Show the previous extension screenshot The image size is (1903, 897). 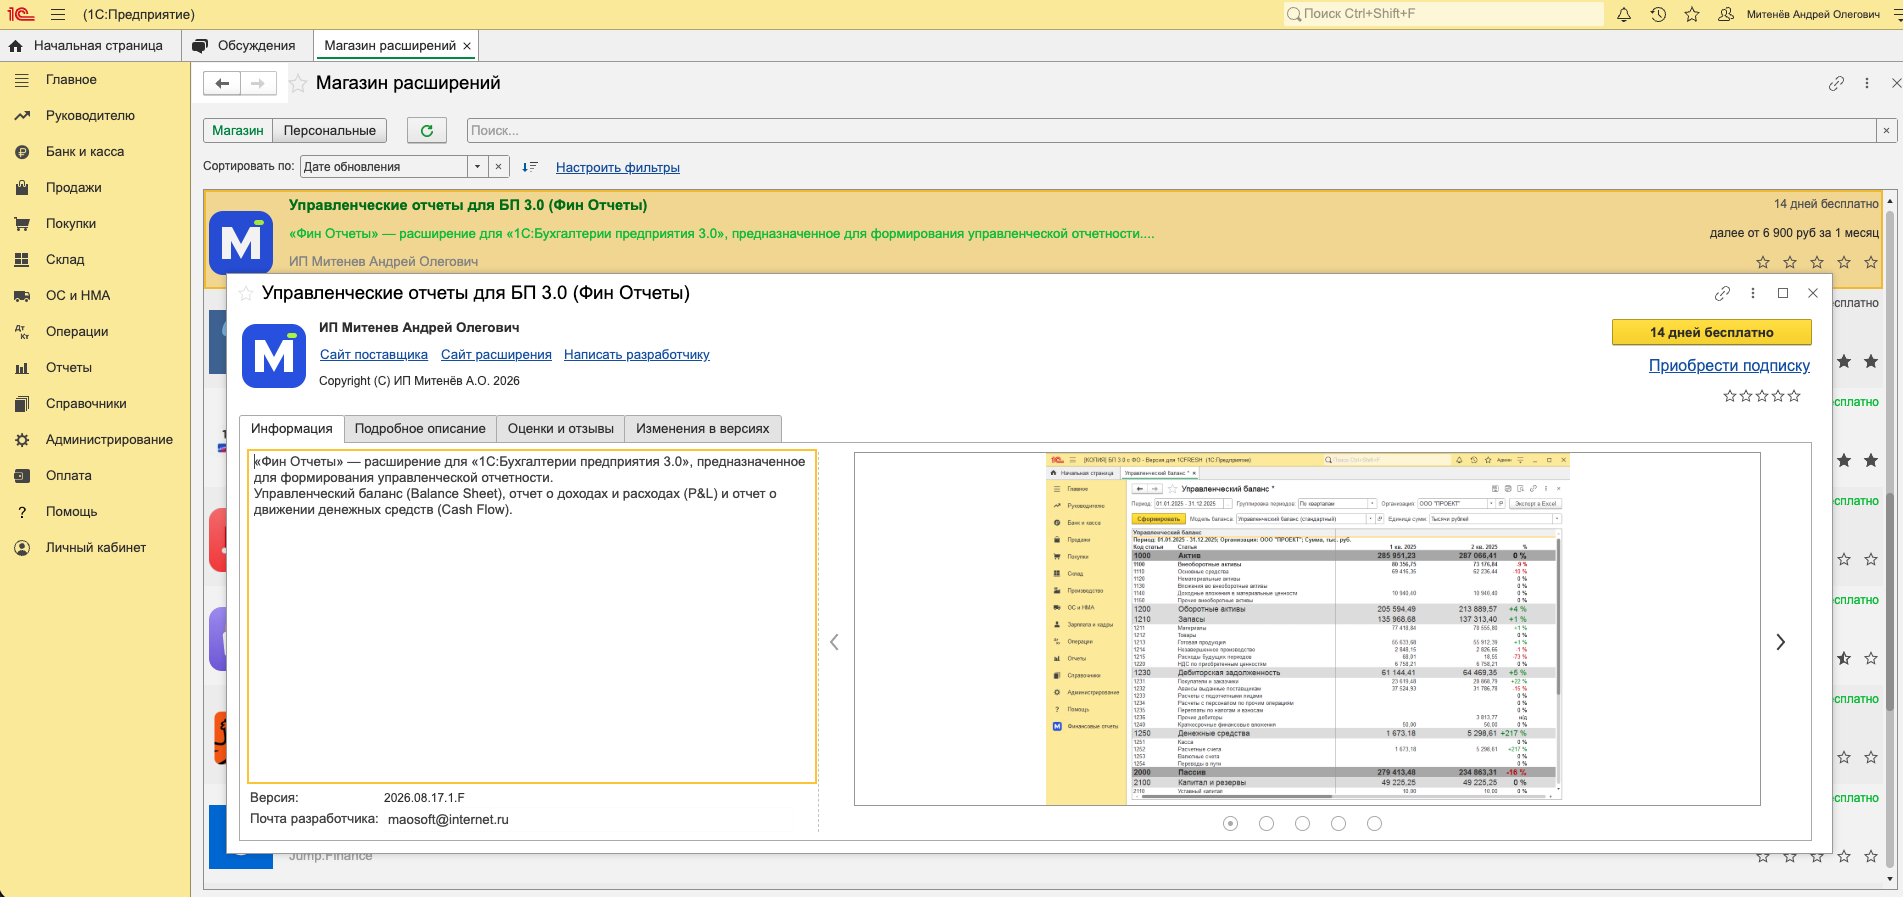coord(835,642)
